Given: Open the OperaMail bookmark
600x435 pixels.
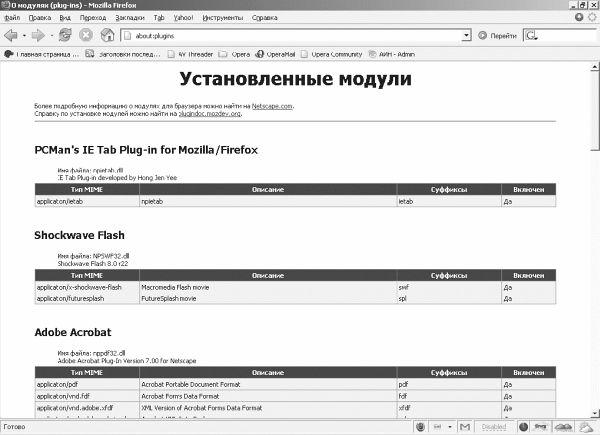Looking at the screenshot, I should point(275,54).
